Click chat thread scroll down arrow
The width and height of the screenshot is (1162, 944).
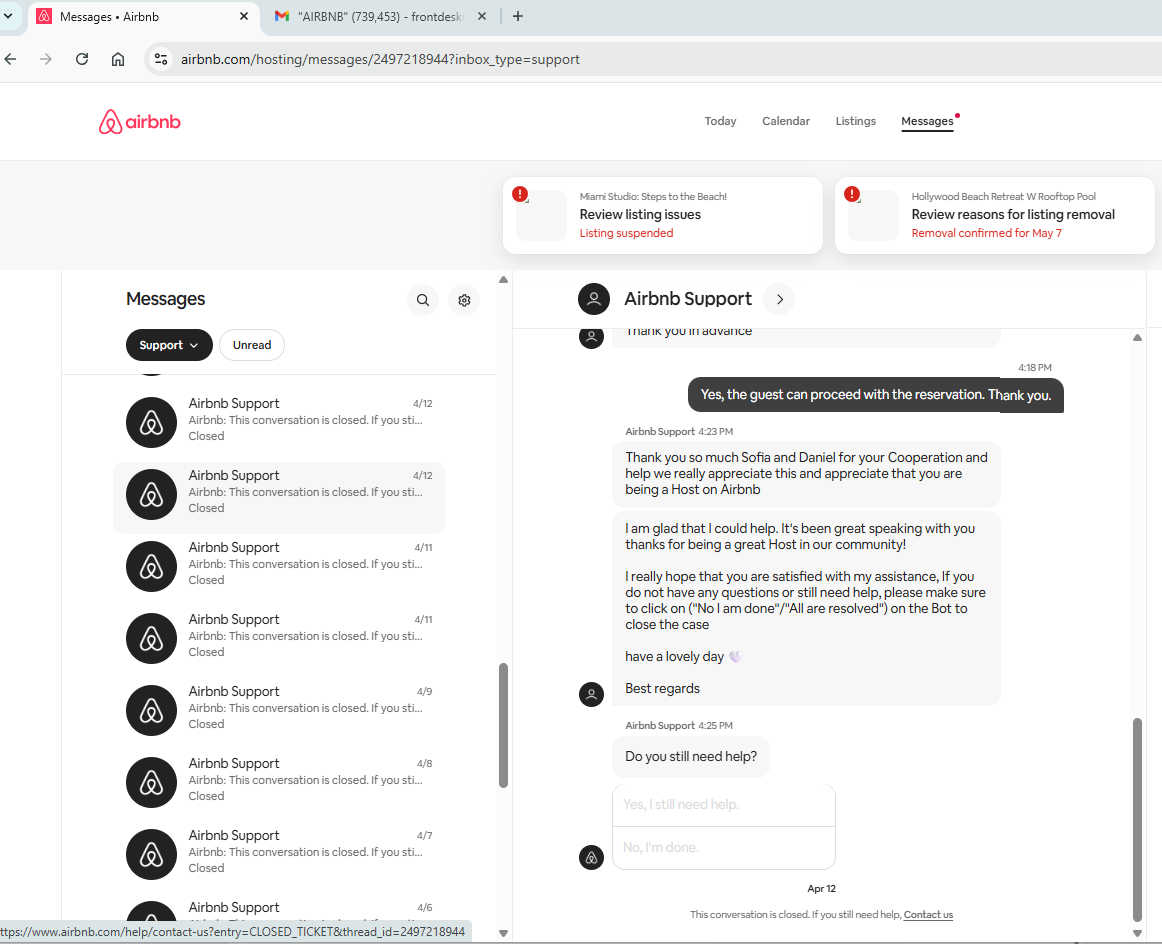click(1138, 934)
